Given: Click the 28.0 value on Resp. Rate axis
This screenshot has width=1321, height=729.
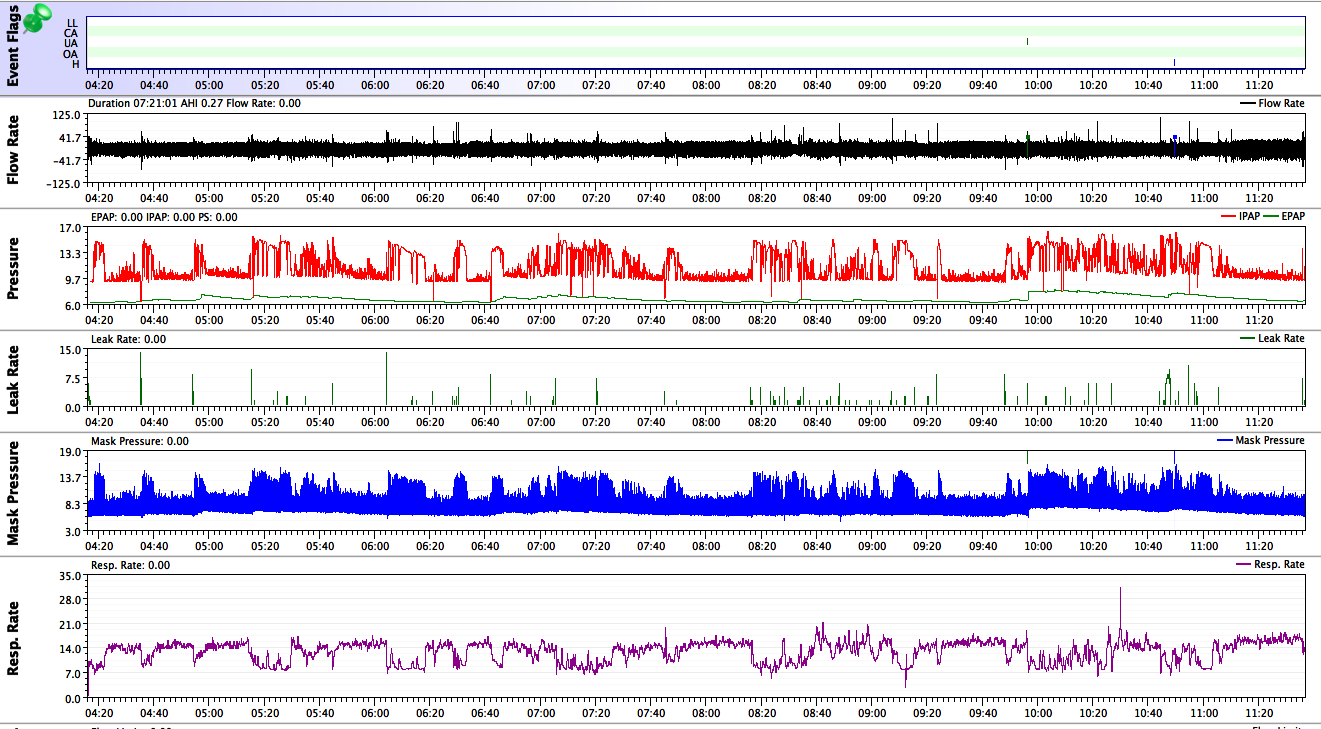Looking at the screenshot, I should pyautogui.click(x=69, y=601).
